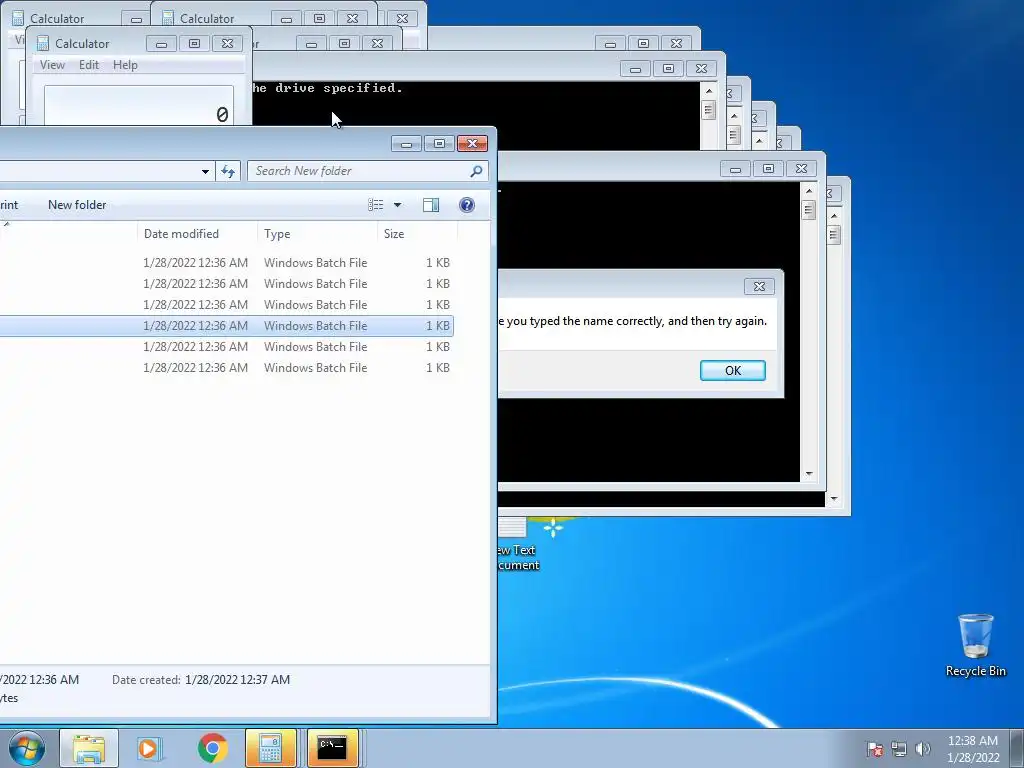Open Google Chrome from taskbar
The image size is (1024, 768).
(x=212, y=748)
